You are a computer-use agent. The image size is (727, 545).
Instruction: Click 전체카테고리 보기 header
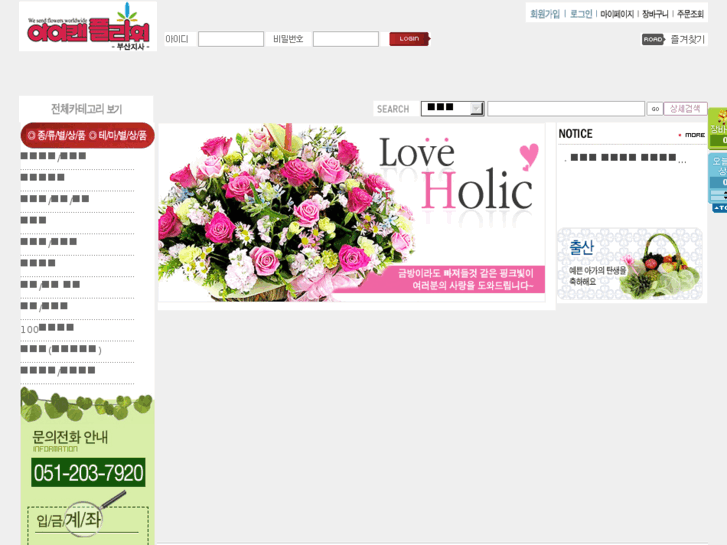86,109
